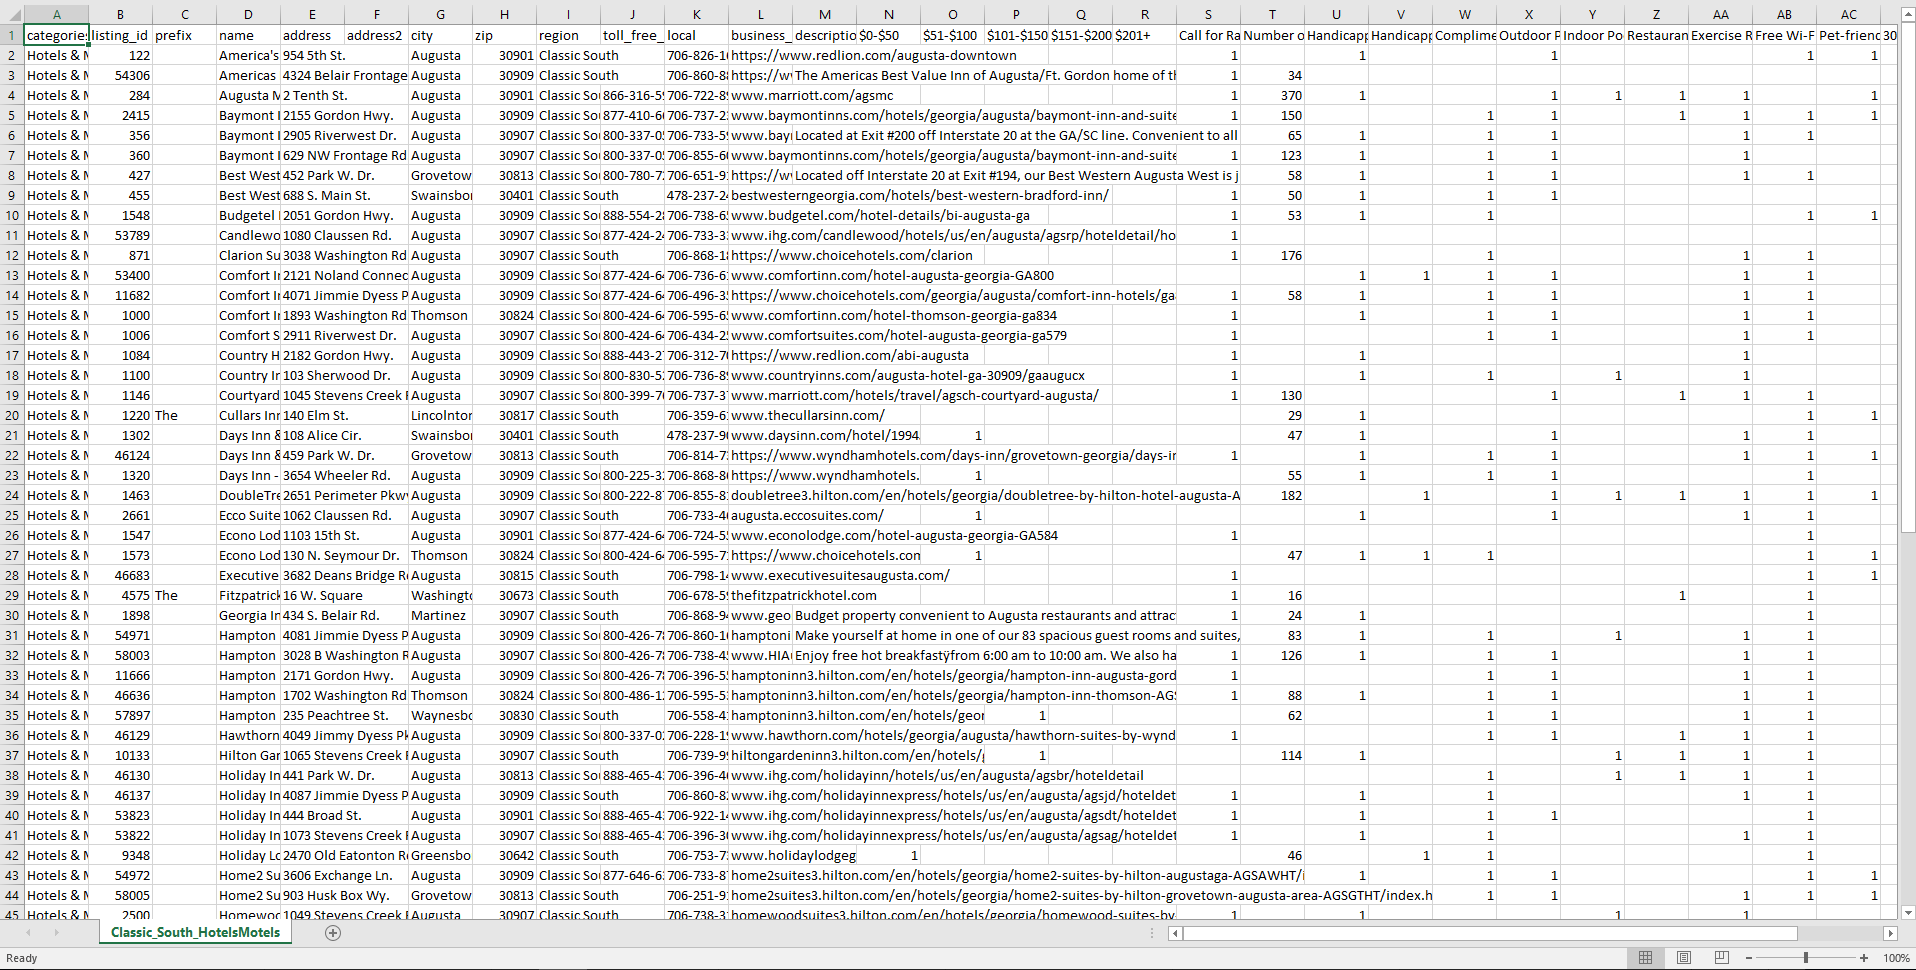The height and width of the screenshot is (970, 1916).
Task: Select column M header
Action: pos(824,15)
